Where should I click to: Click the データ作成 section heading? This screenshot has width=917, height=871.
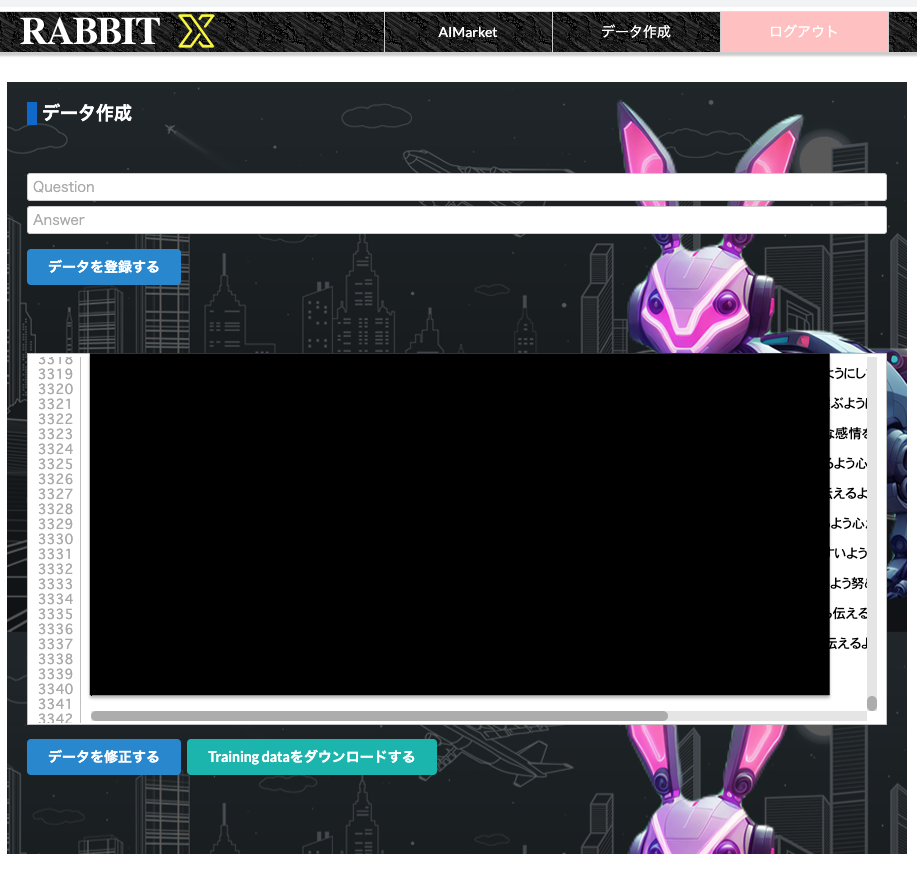pos(86,113)
